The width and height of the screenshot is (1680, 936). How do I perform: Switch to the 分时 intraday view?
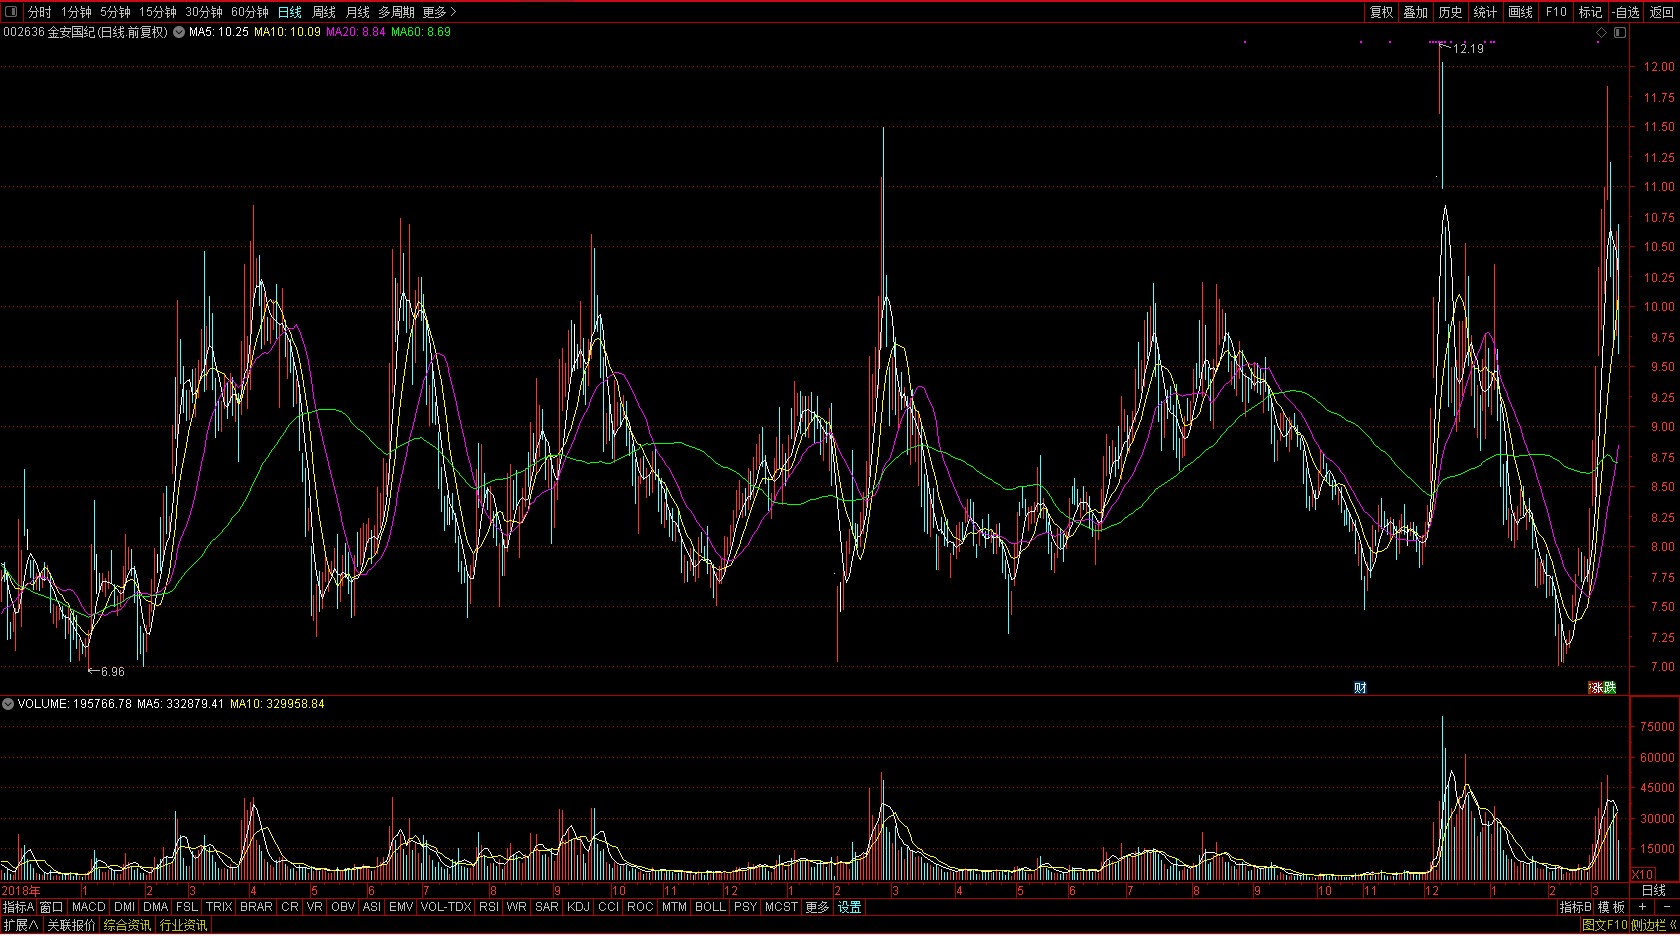(x=40, y=12)
